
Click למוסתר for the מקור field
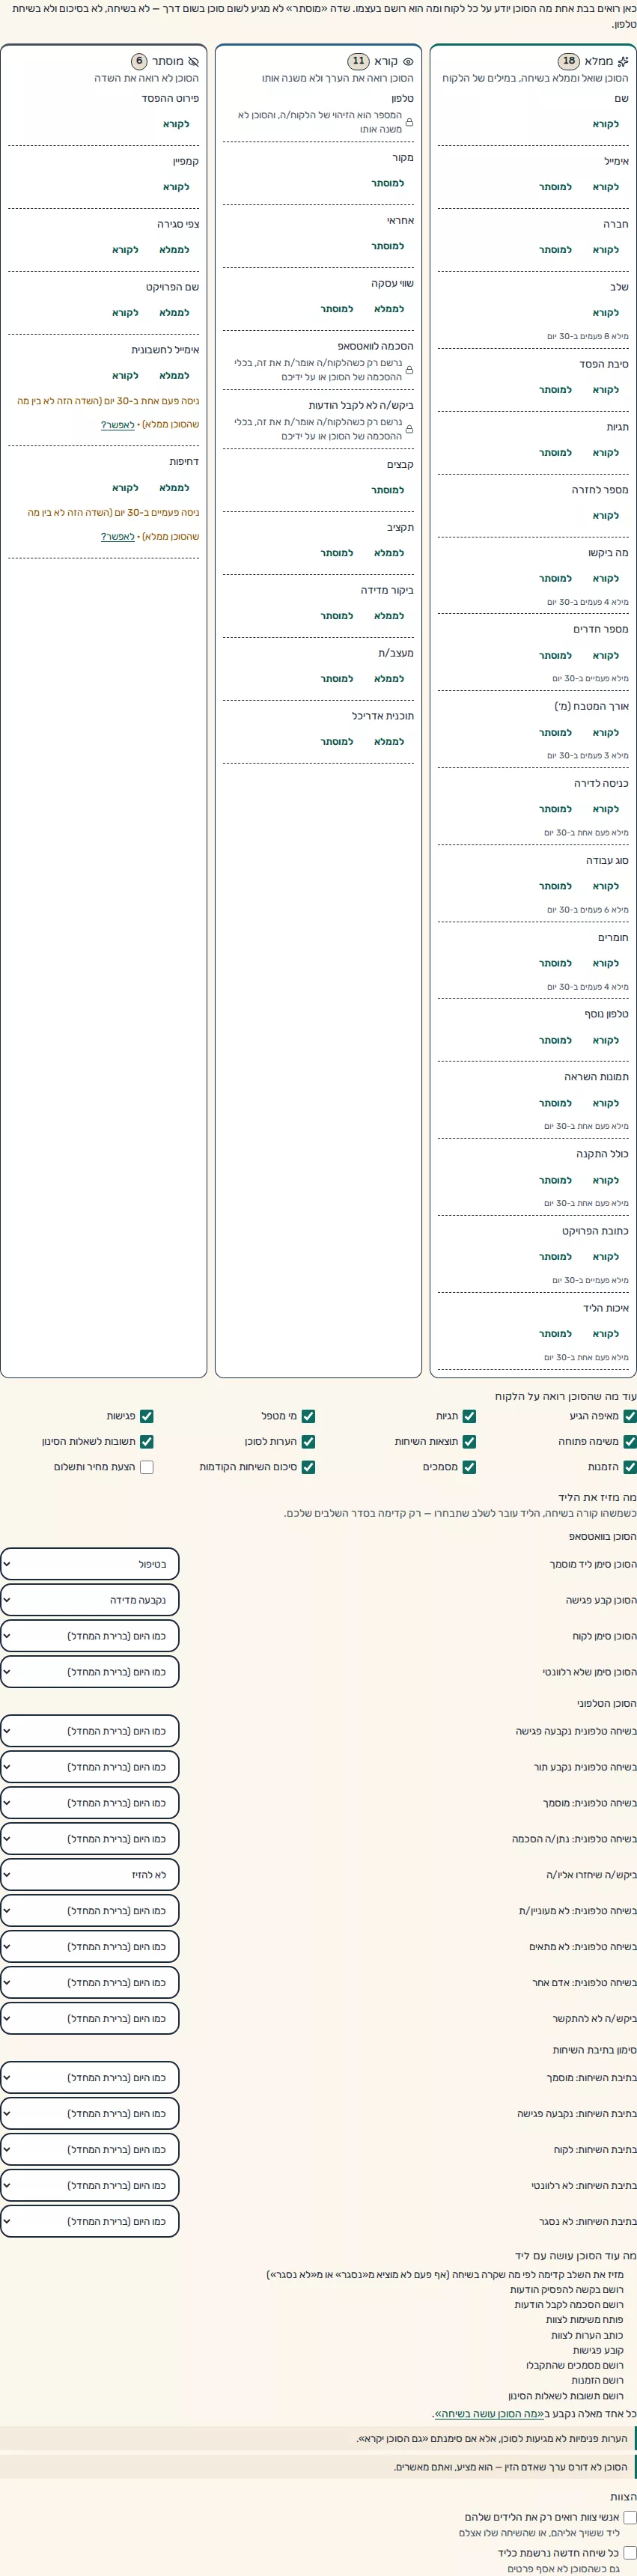(388, 183)
